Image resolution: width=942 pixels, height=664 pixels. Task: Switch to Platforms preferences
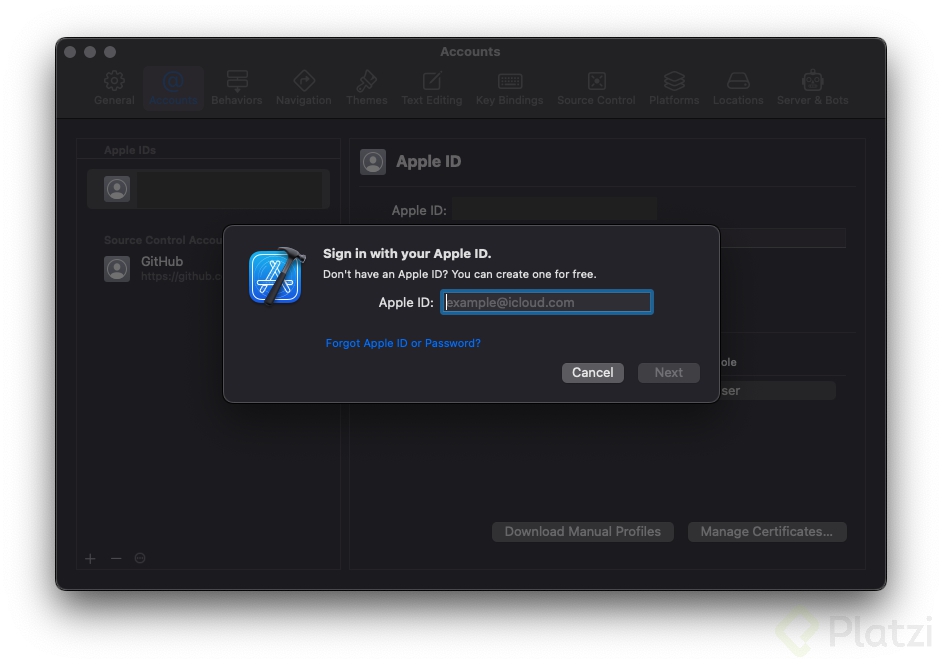(674, 88)
